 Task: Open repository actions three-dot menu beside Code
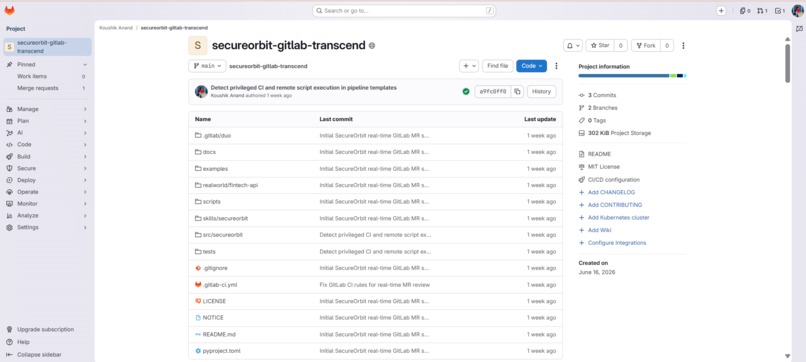pyautogui.click(x=556, y=66)
